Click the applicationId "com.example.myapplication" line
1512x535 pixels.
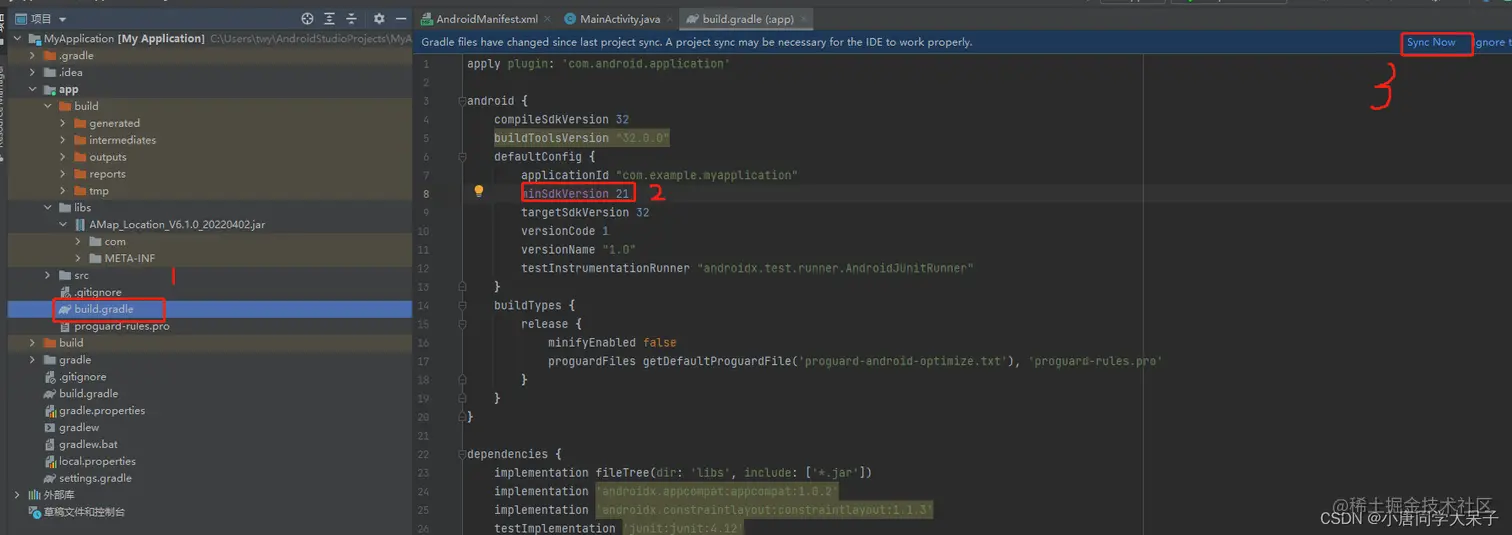659,175
